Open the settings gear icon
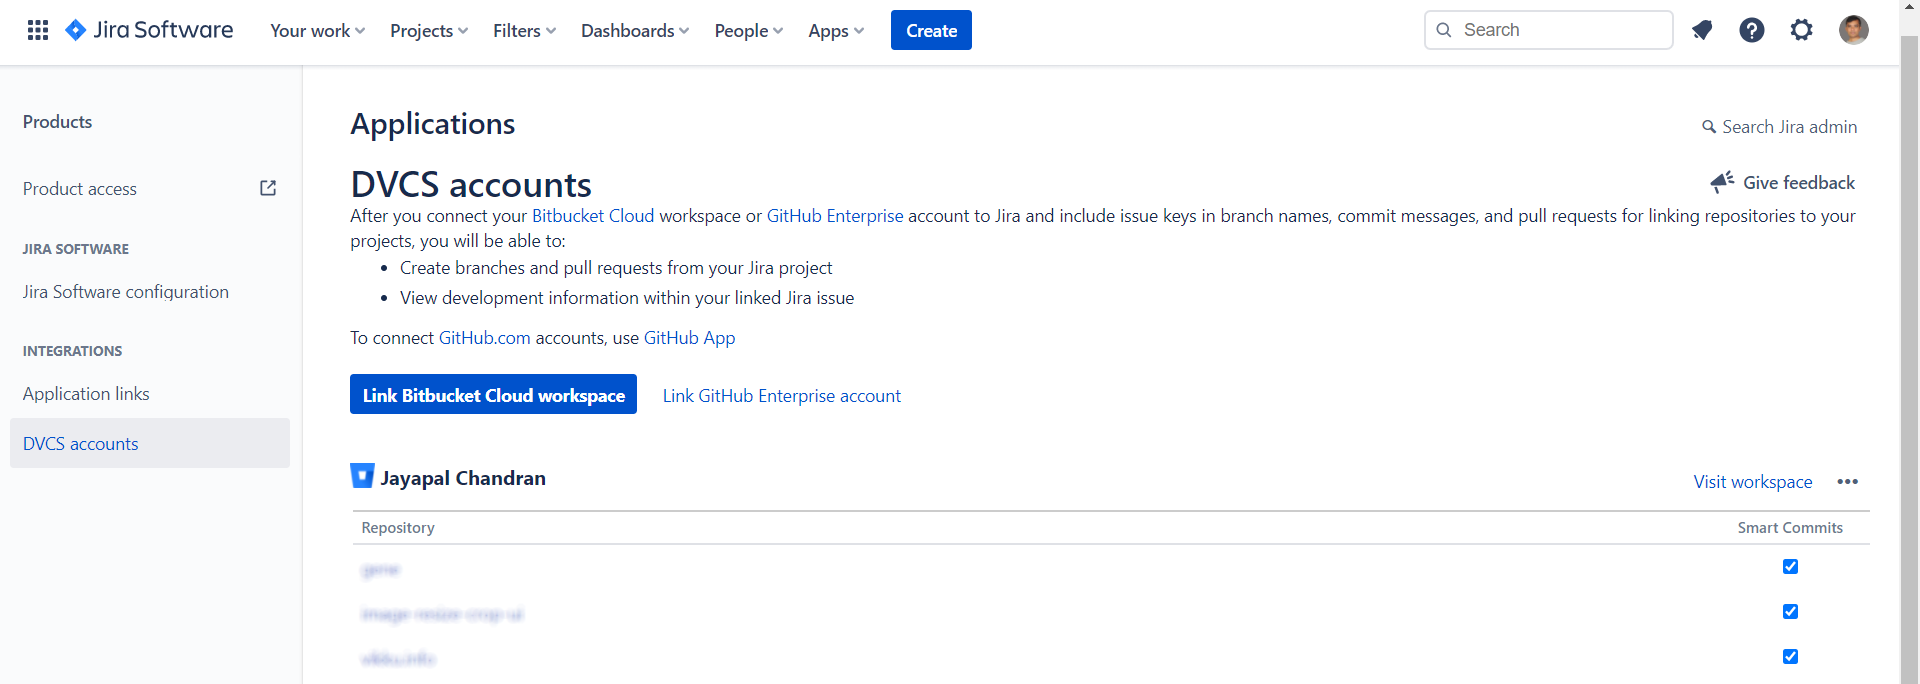This screenshot has height=684, width=1920. tap(1802, 30)
